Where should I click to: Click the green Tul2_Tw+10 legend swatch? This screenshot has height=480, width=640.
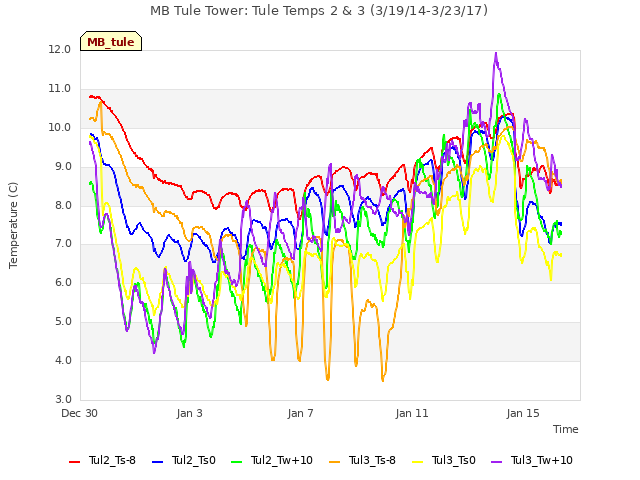[x=237, y=461]
